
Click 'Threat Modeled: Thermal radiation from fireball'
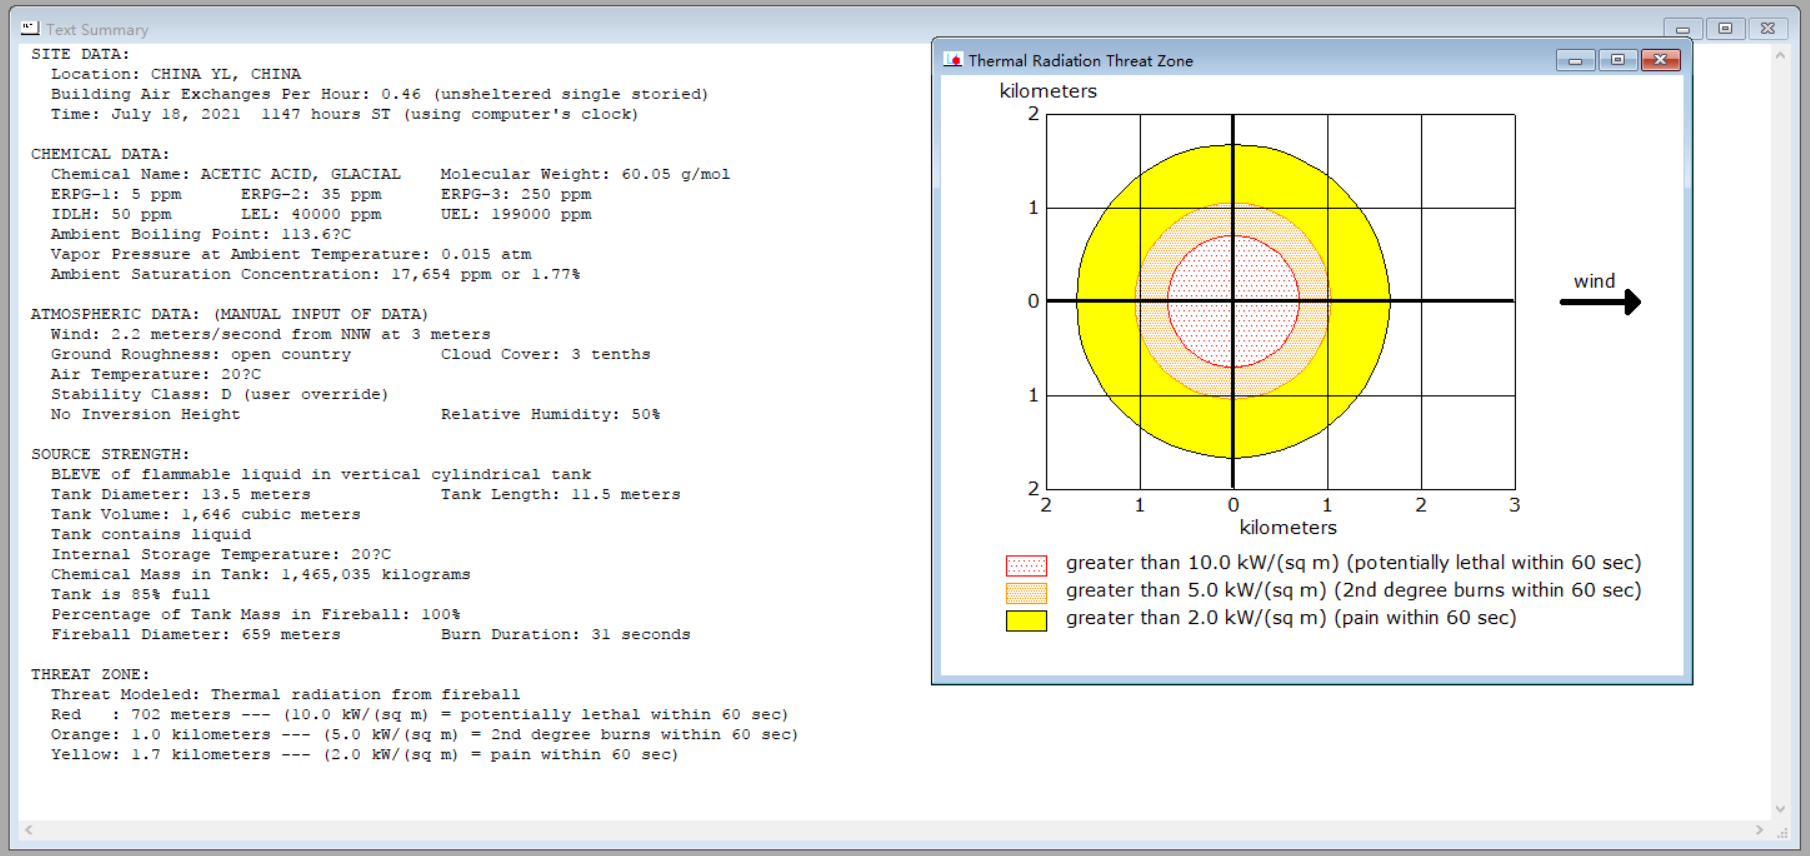pos(286,694)
